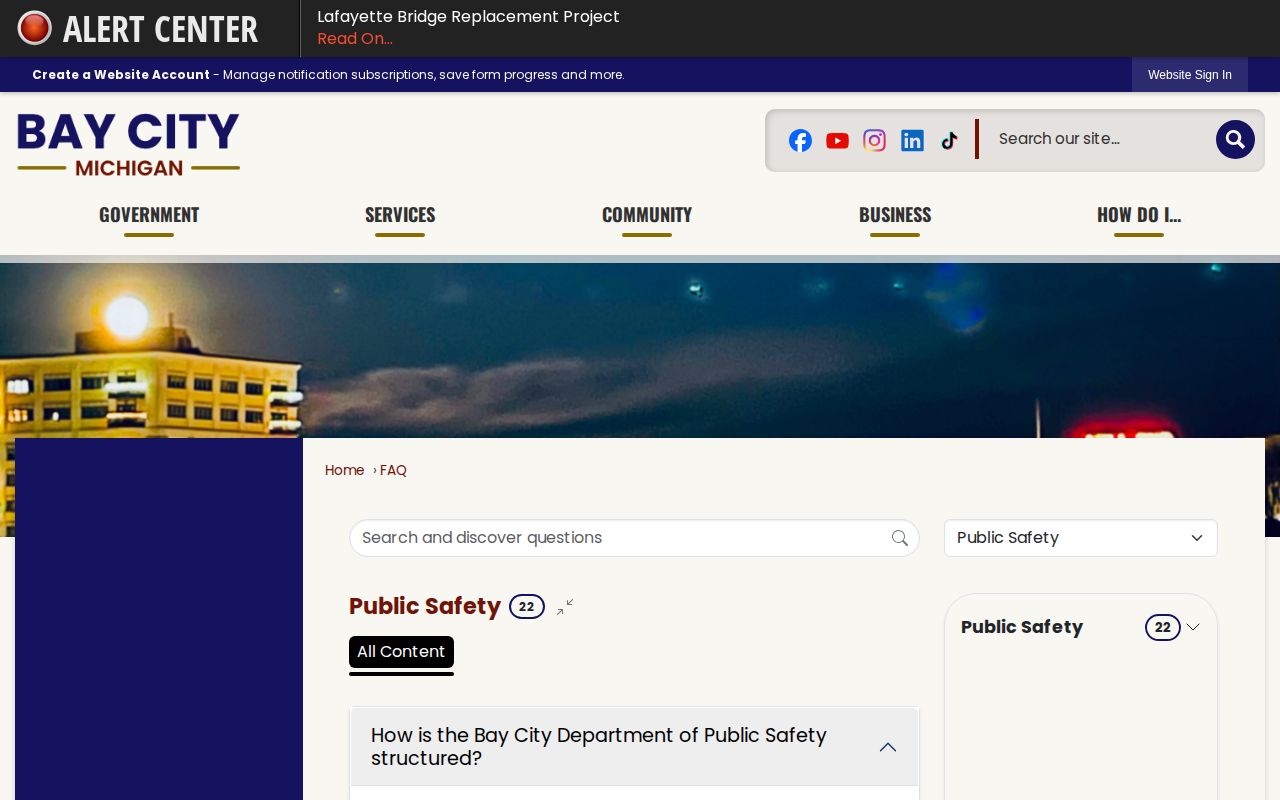Click the magnifier in the questions search box
Screen dimensions: 1280x800
[x=900, y=538]
